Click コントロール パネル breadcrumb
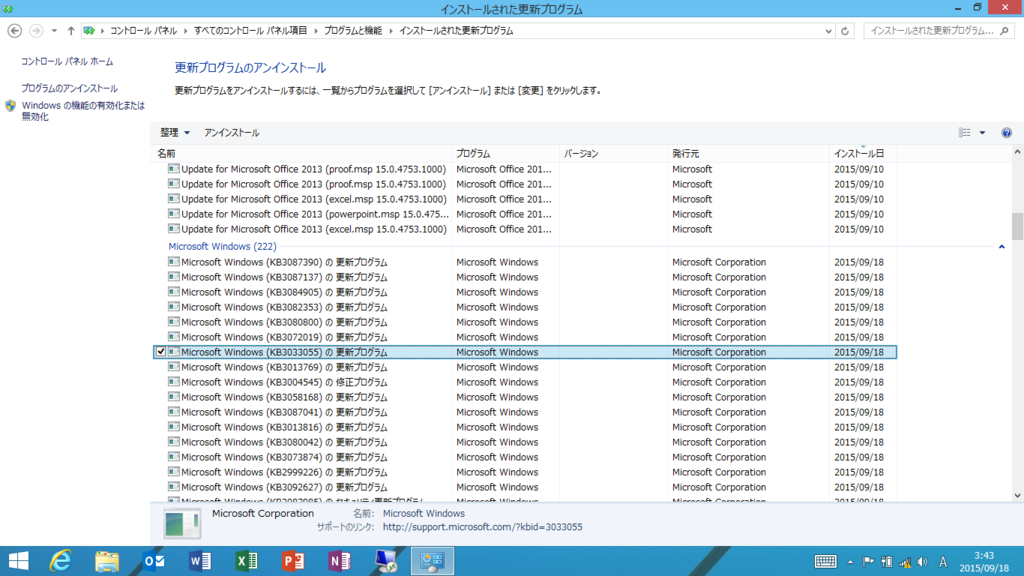 143,31
